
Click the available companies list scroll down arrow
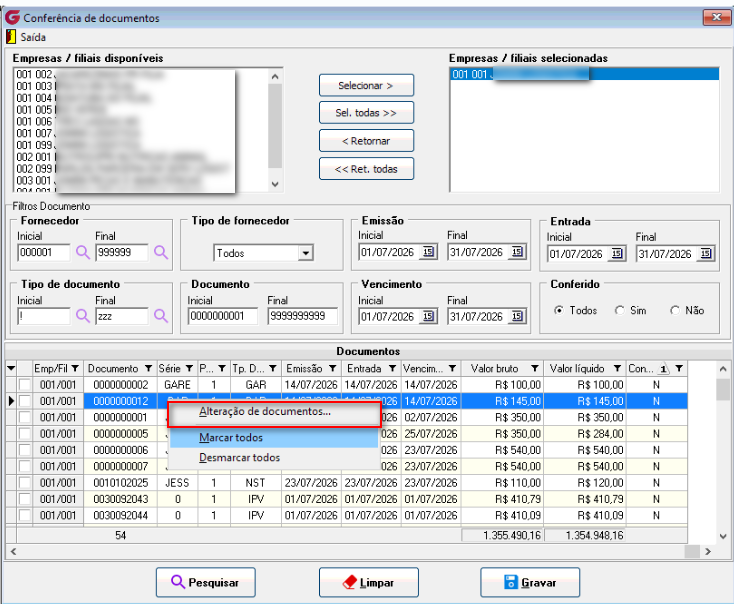coord(275,184)
